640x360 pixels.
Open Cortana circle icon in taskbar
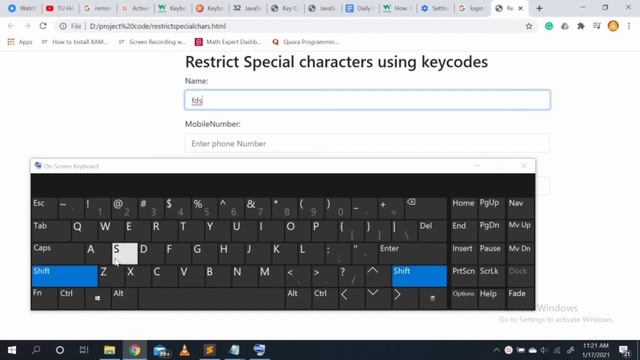(x=60, y=350)
